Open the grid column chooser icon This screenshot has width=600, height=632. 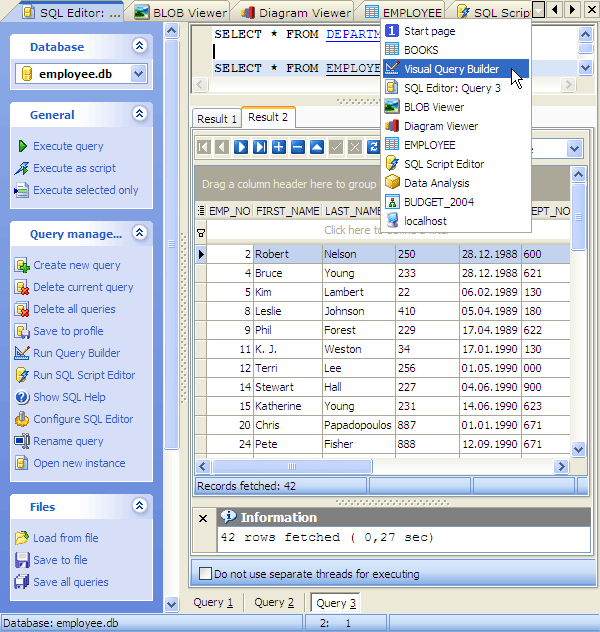(201, 210)
